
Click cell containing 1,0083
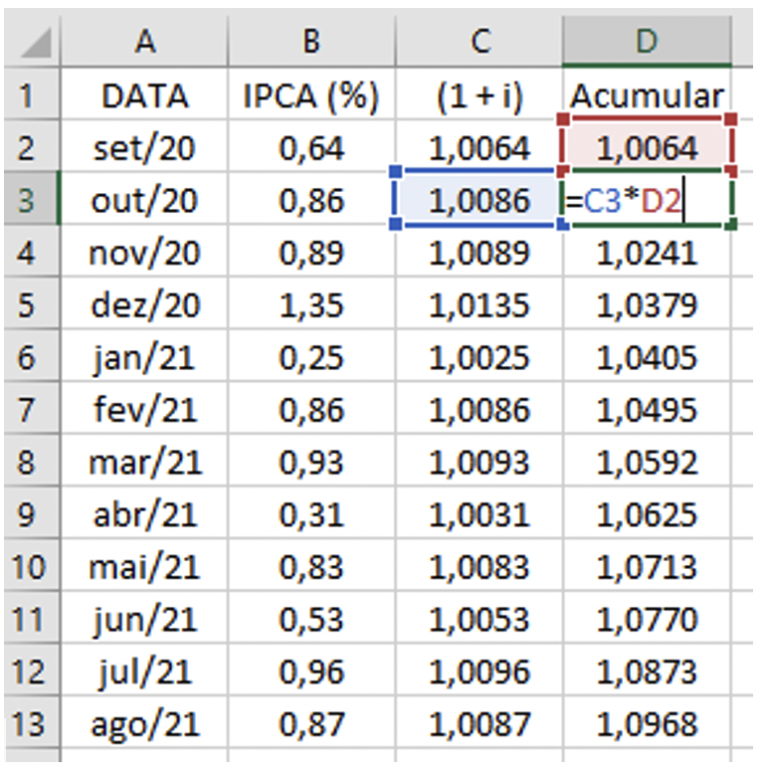pos(479,566)
